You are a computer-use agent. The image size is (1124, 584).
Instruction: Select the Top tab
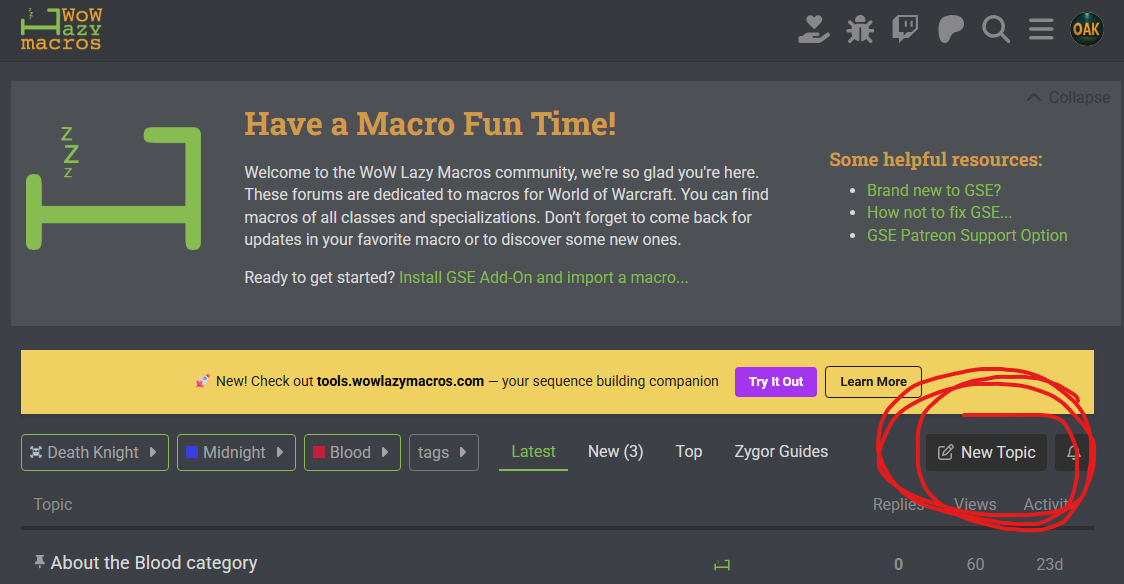coord(688,452)
